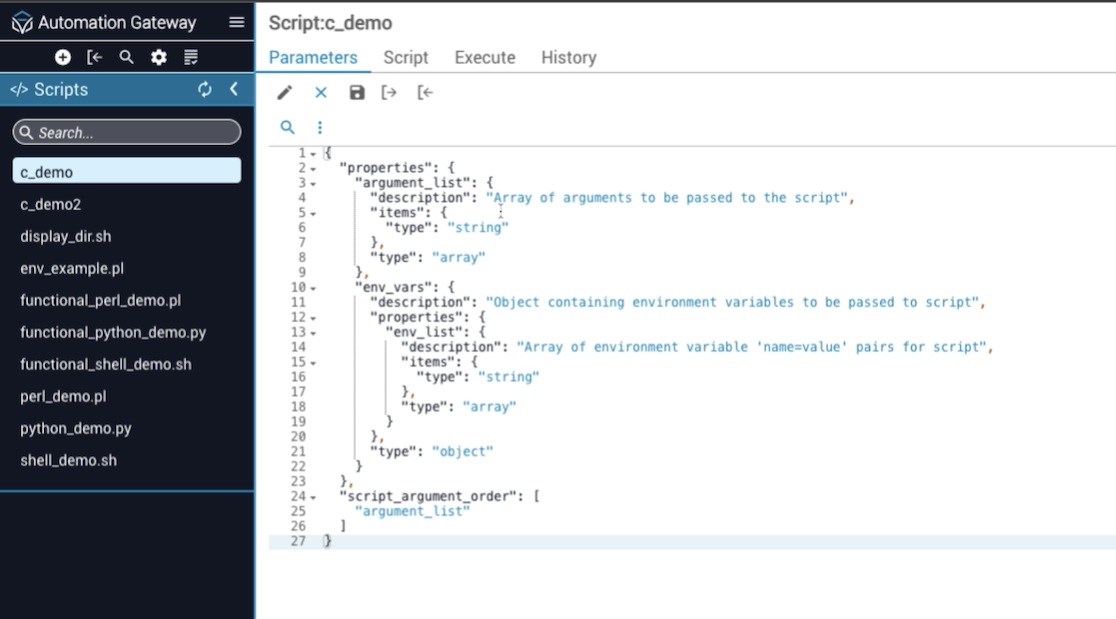Image resolution: width=1116 pixels, height=619 pixels.
Task: Collapse the "env_vars" fold arrow on line 10
Action: 313,288
